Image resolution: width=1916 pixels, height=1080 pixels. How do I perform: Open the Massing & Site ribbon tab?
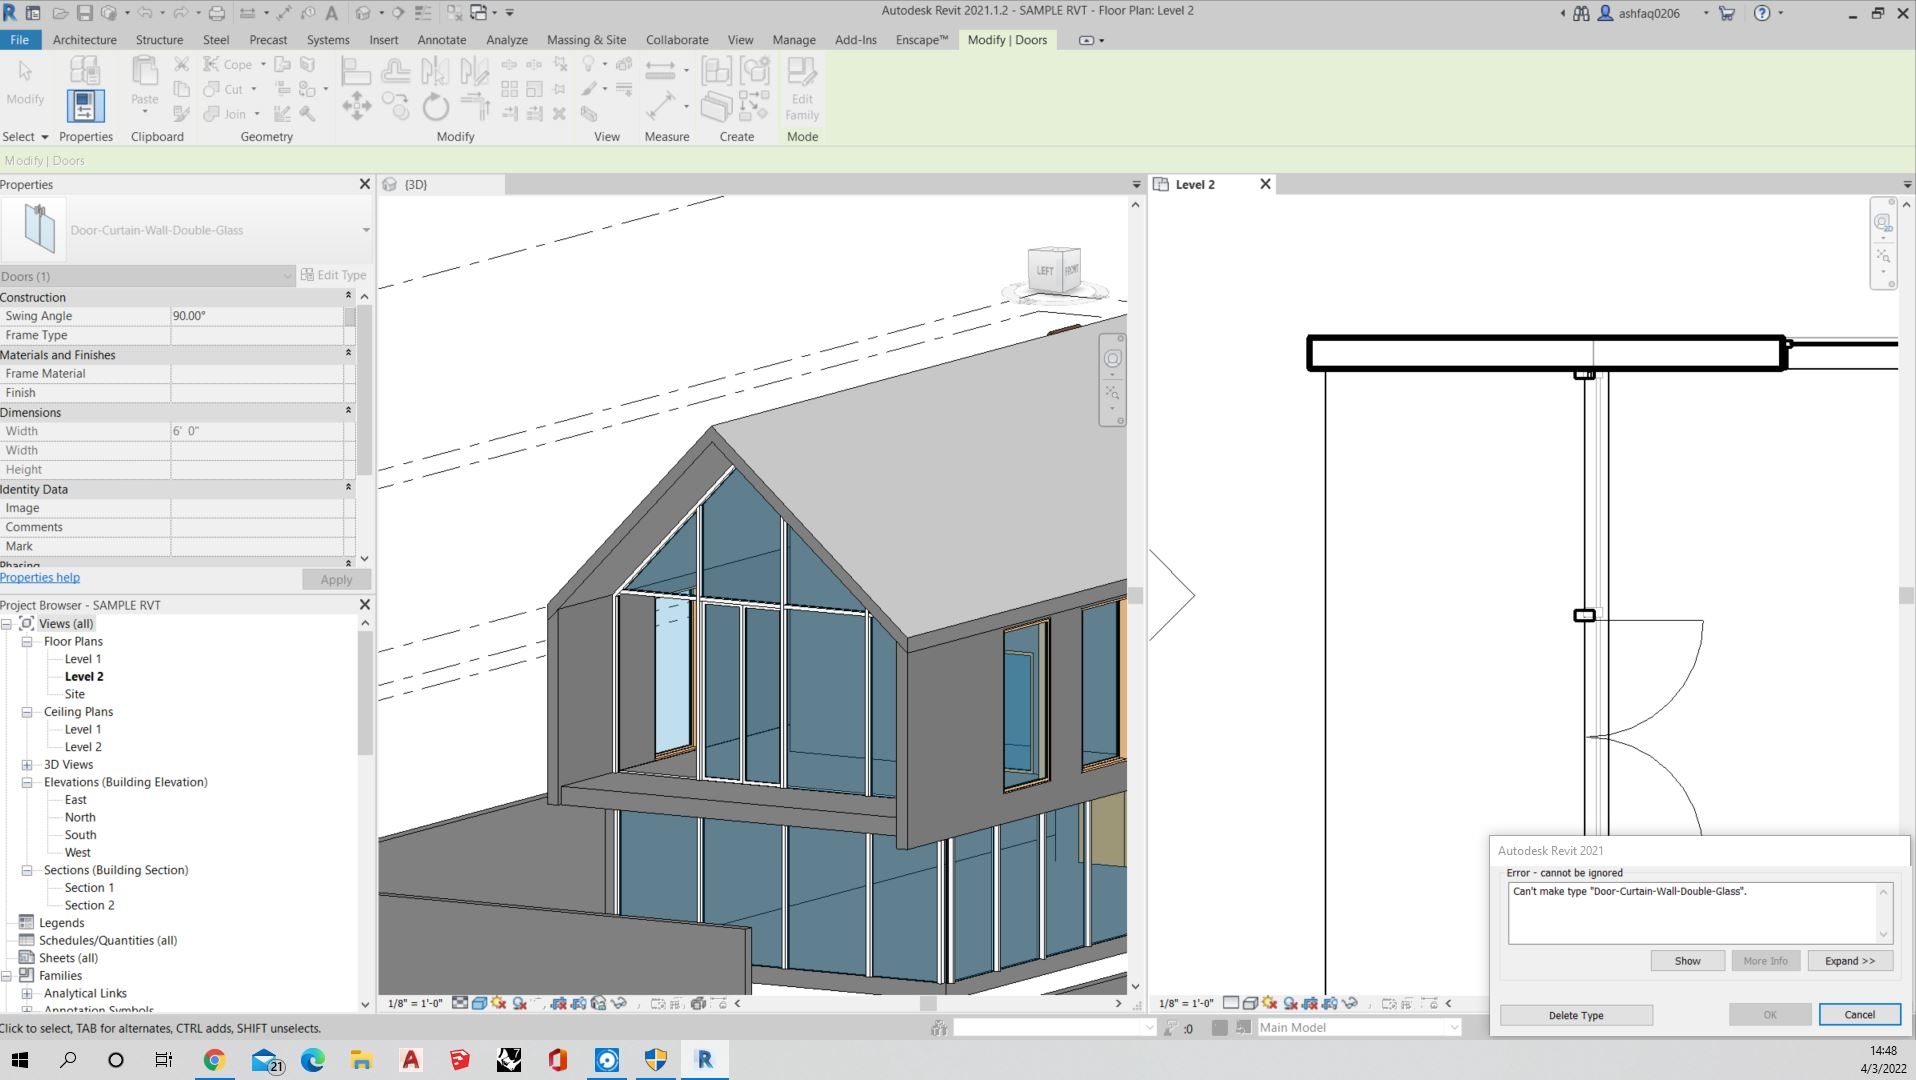586,40
